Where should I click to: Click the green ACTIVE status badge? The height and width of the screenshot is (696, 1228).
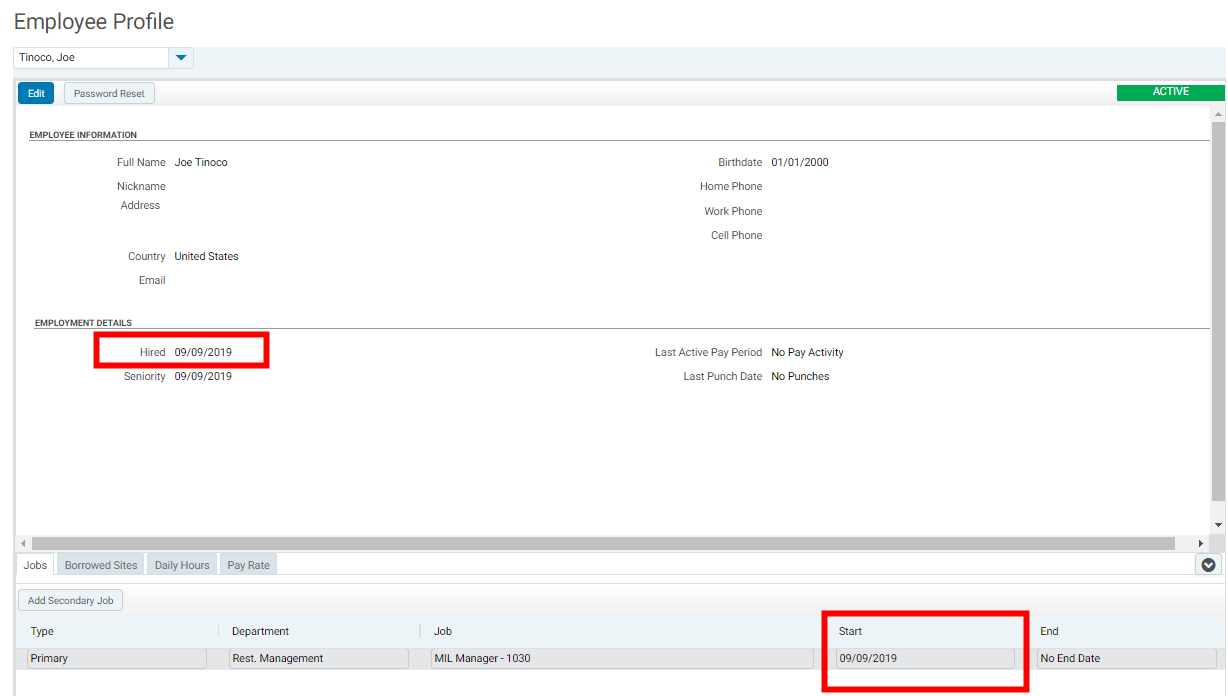click(1170, 92)
